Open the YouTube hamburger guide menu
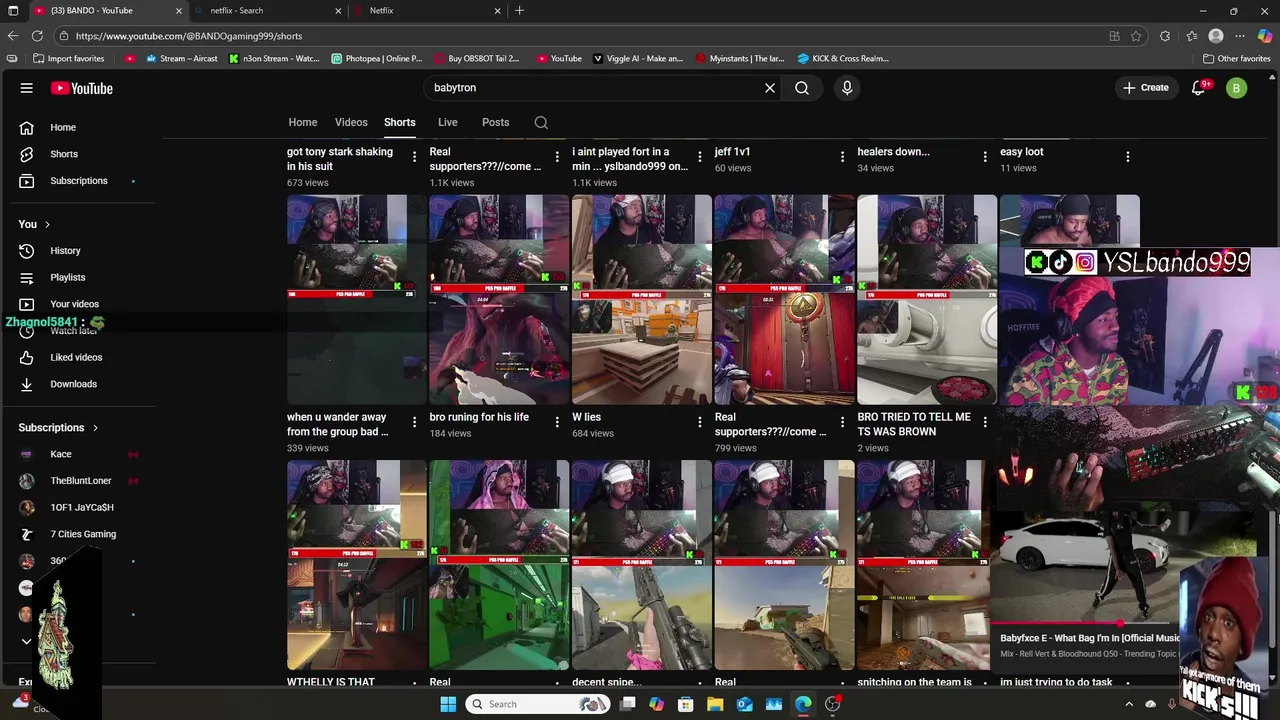Image resolution: width=1280 pixels, height=720 pixels. coord(27,88)
